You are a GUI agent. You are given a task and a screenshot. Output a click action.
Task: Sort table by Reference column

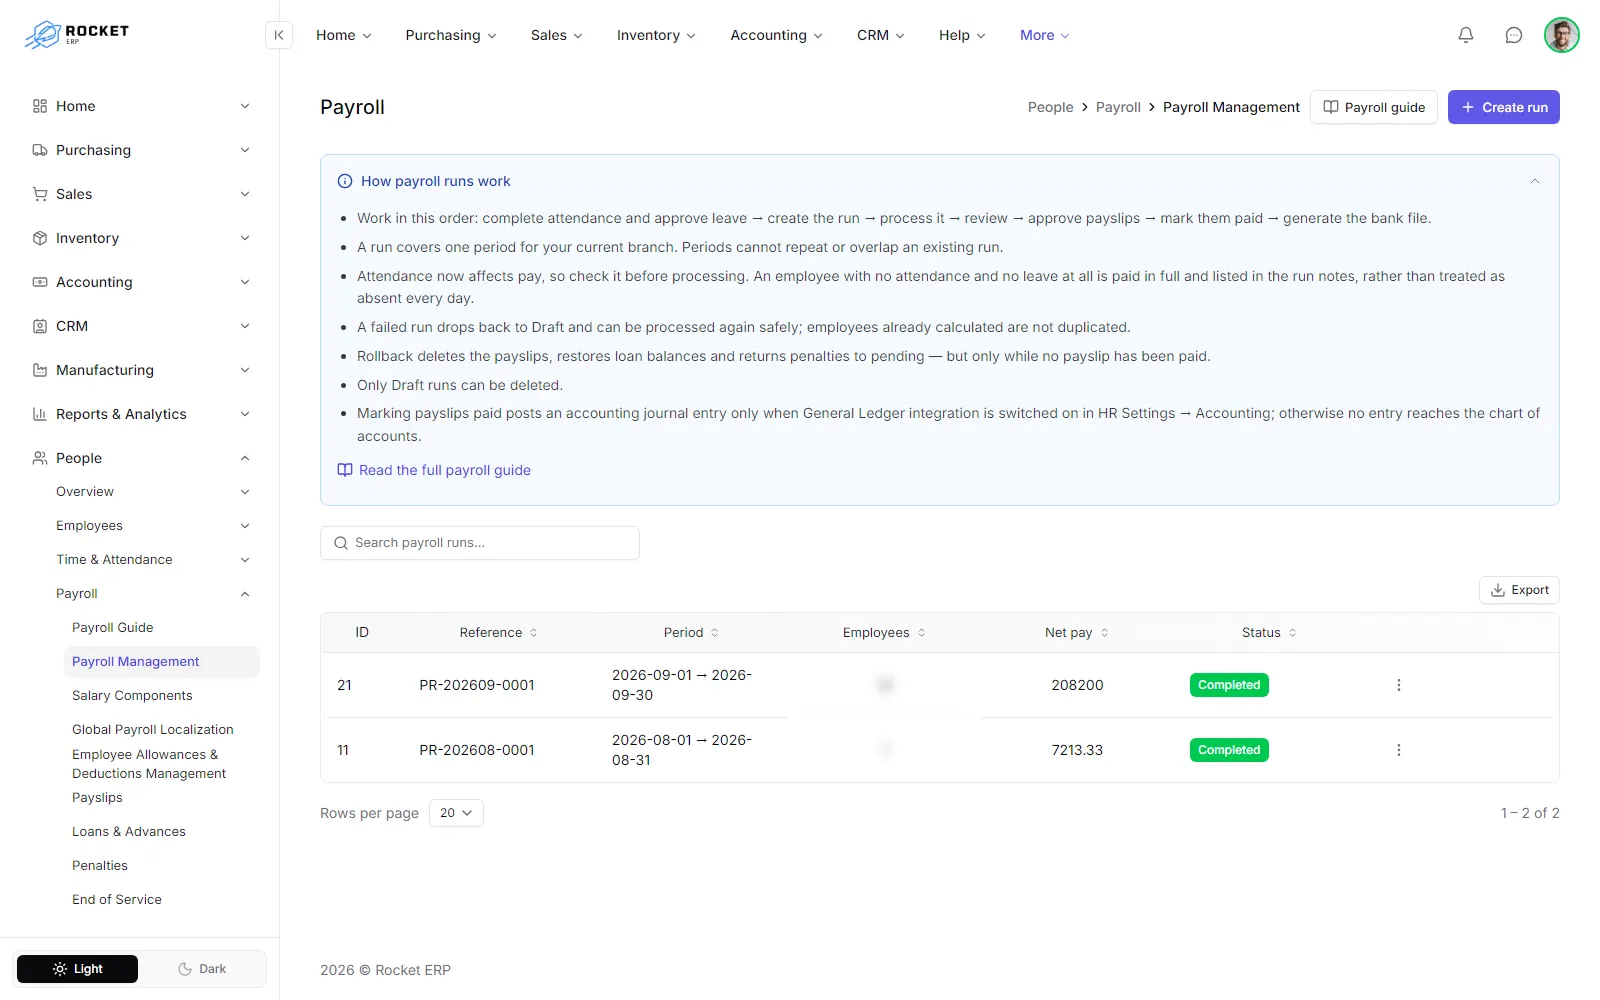pyautogui.click(x=499, y=633)
